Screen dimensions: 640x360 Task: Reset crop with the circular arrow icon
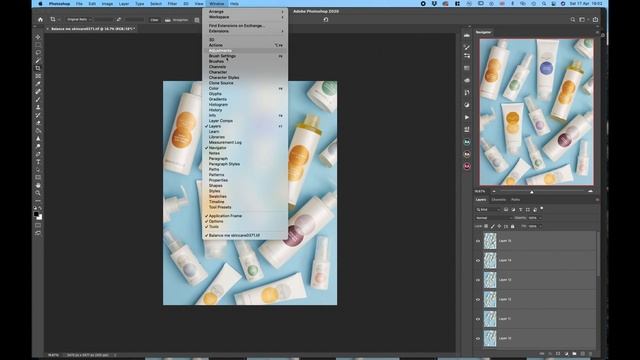326,19
